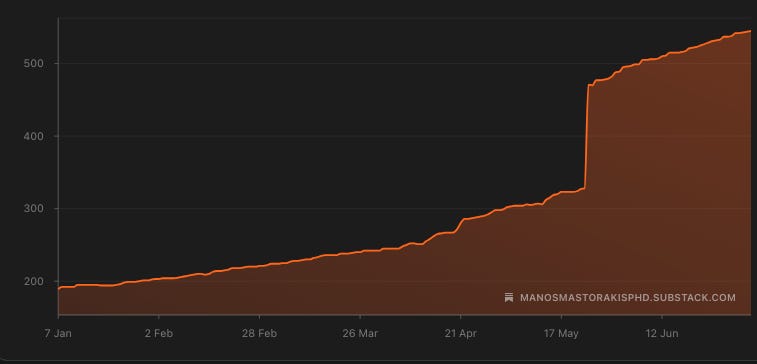Click the Substack bookmark logo icon
This screenshot has height=364, width=757.
tap(509, 297)
